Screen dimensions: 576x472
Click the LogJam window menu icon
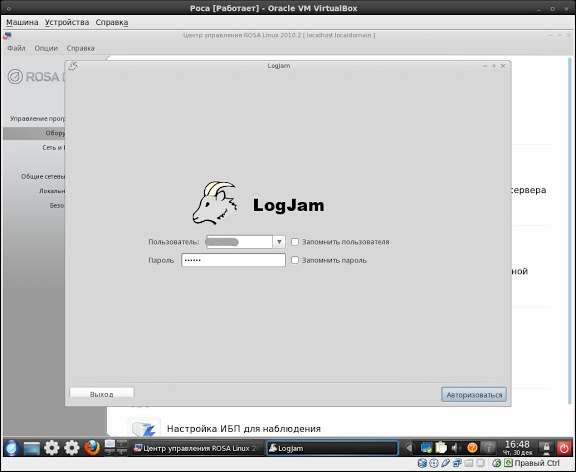(73, 66)
